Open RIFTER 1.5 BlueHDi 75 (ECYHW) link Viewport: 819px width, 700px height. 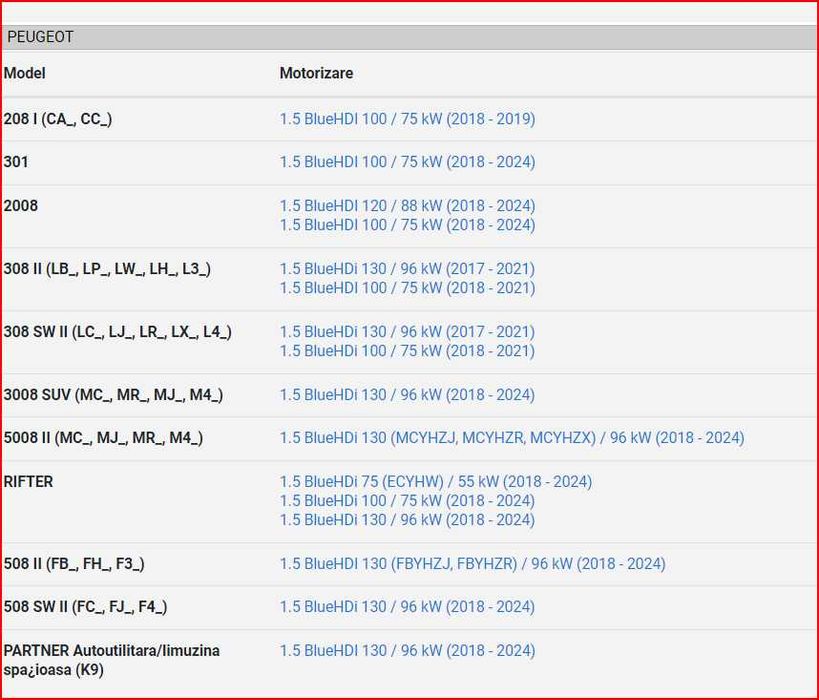[436, 482]
